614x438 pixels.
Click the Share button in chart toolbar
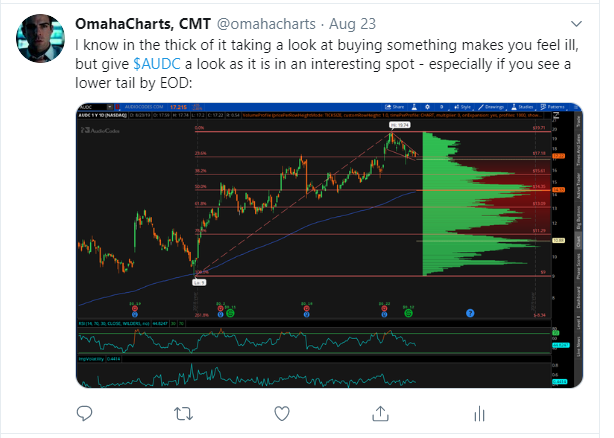[395, 107]
